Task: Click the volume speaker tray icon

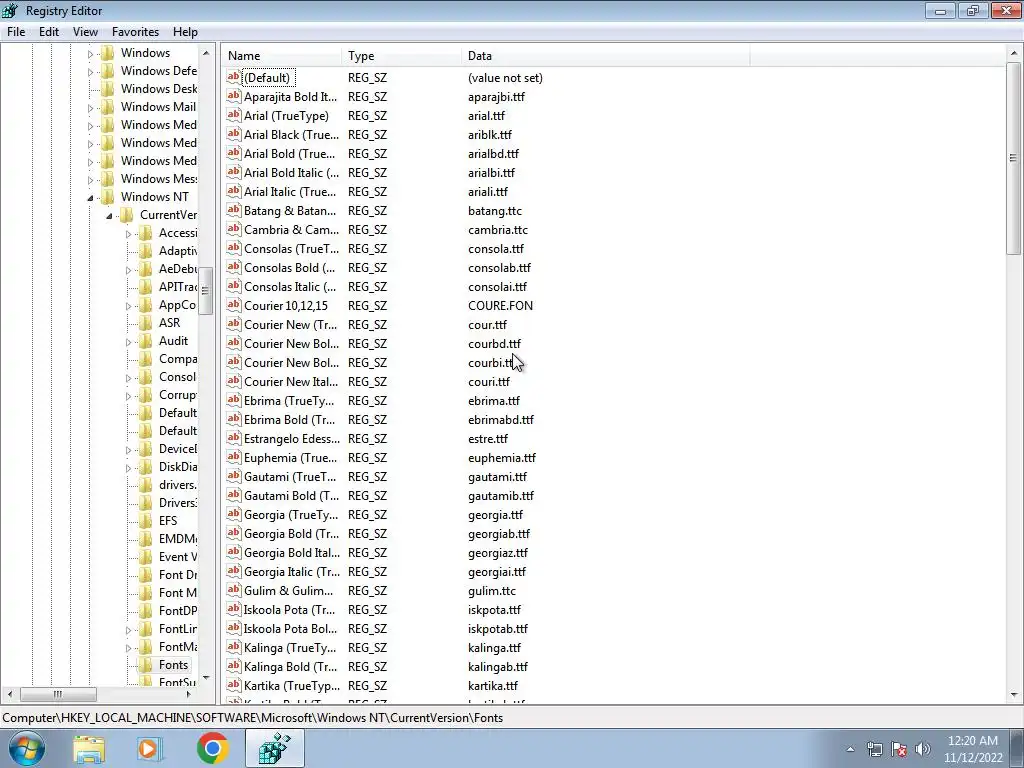Action: 923,749
